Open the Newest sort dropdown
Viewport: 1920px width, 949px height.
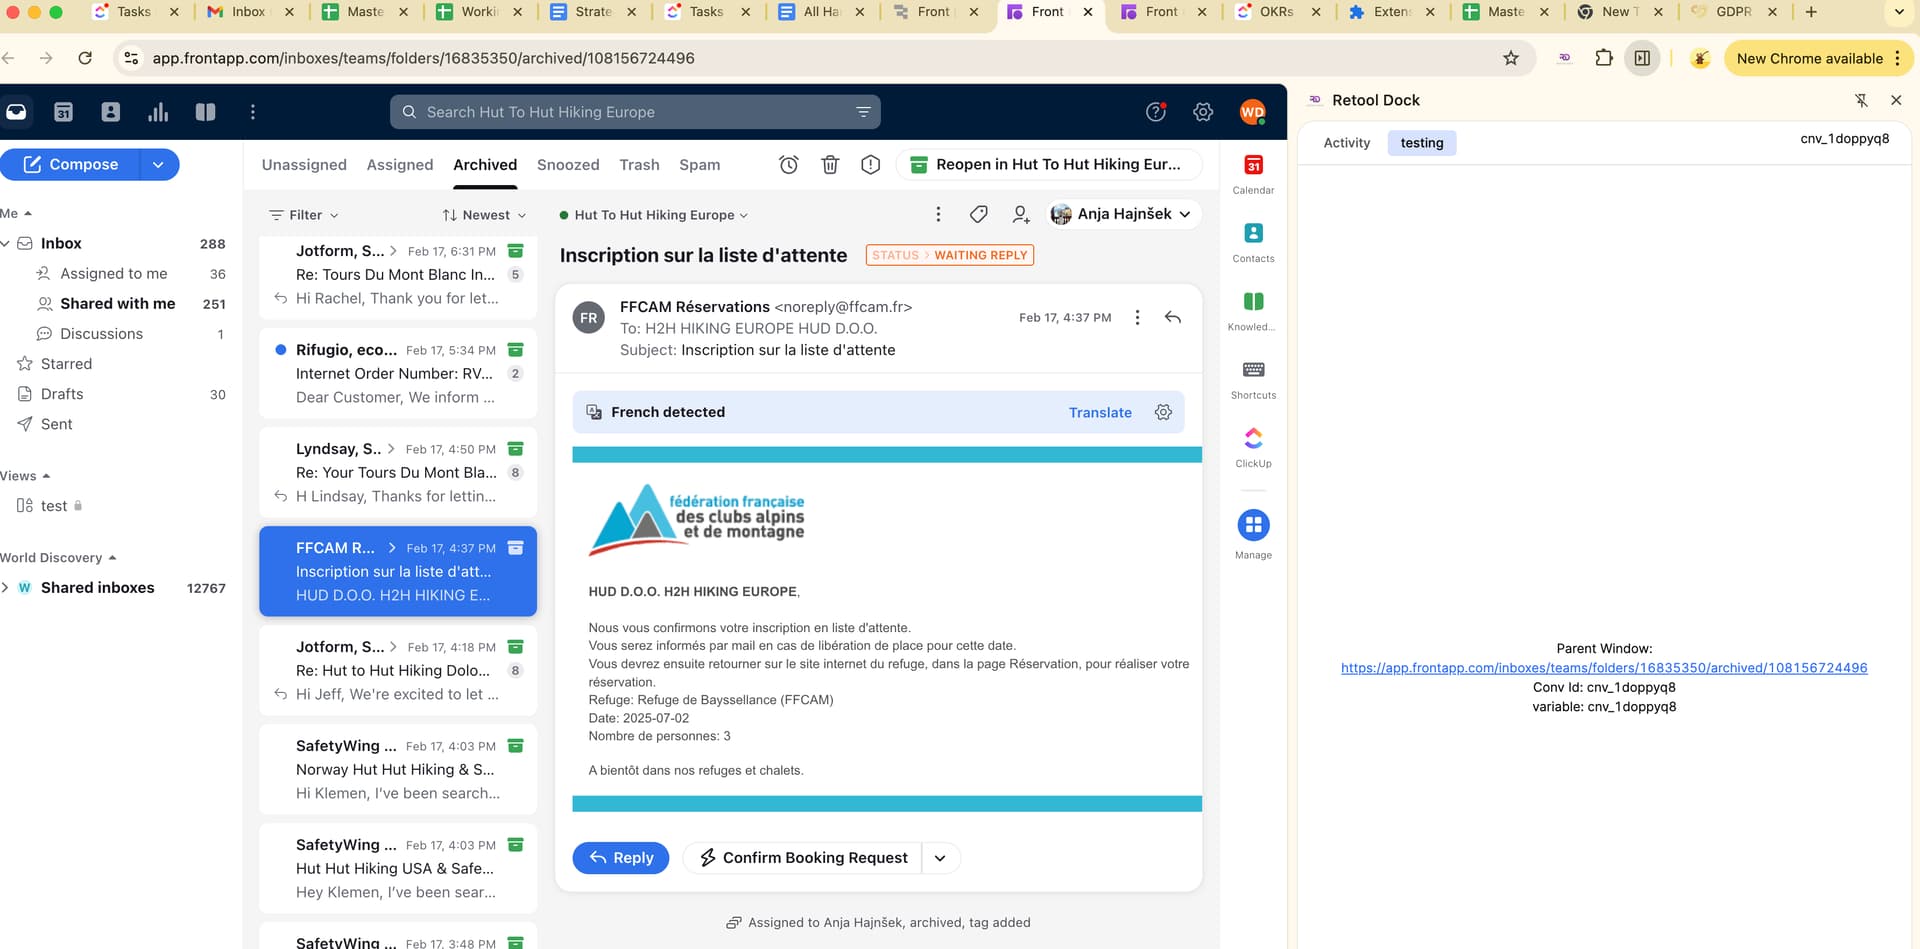pos(484,215)
